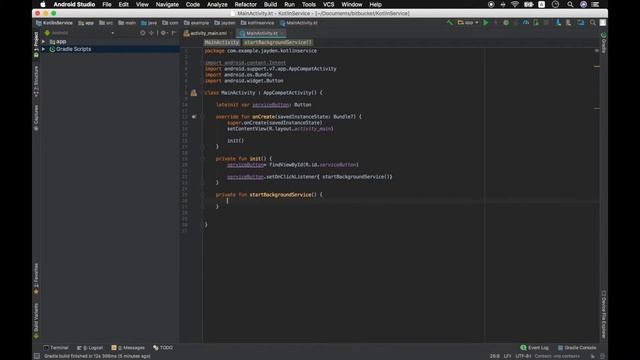Click the collapse all icon in Project panel
This screenshot has width=640, height=360.
pyautogui.click(x=151, y=33)
